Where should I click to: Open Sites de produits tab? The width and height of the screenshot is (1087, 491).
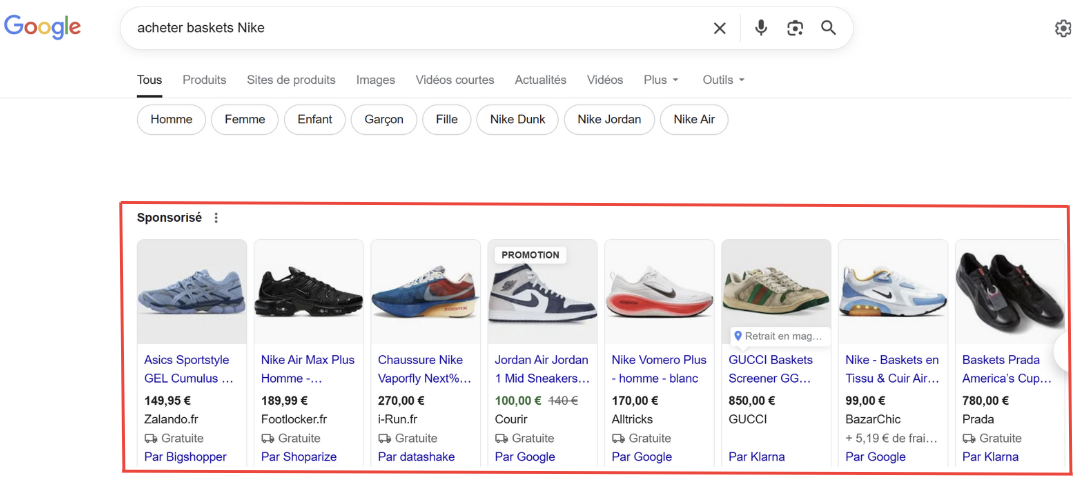[x=291, y=80]
